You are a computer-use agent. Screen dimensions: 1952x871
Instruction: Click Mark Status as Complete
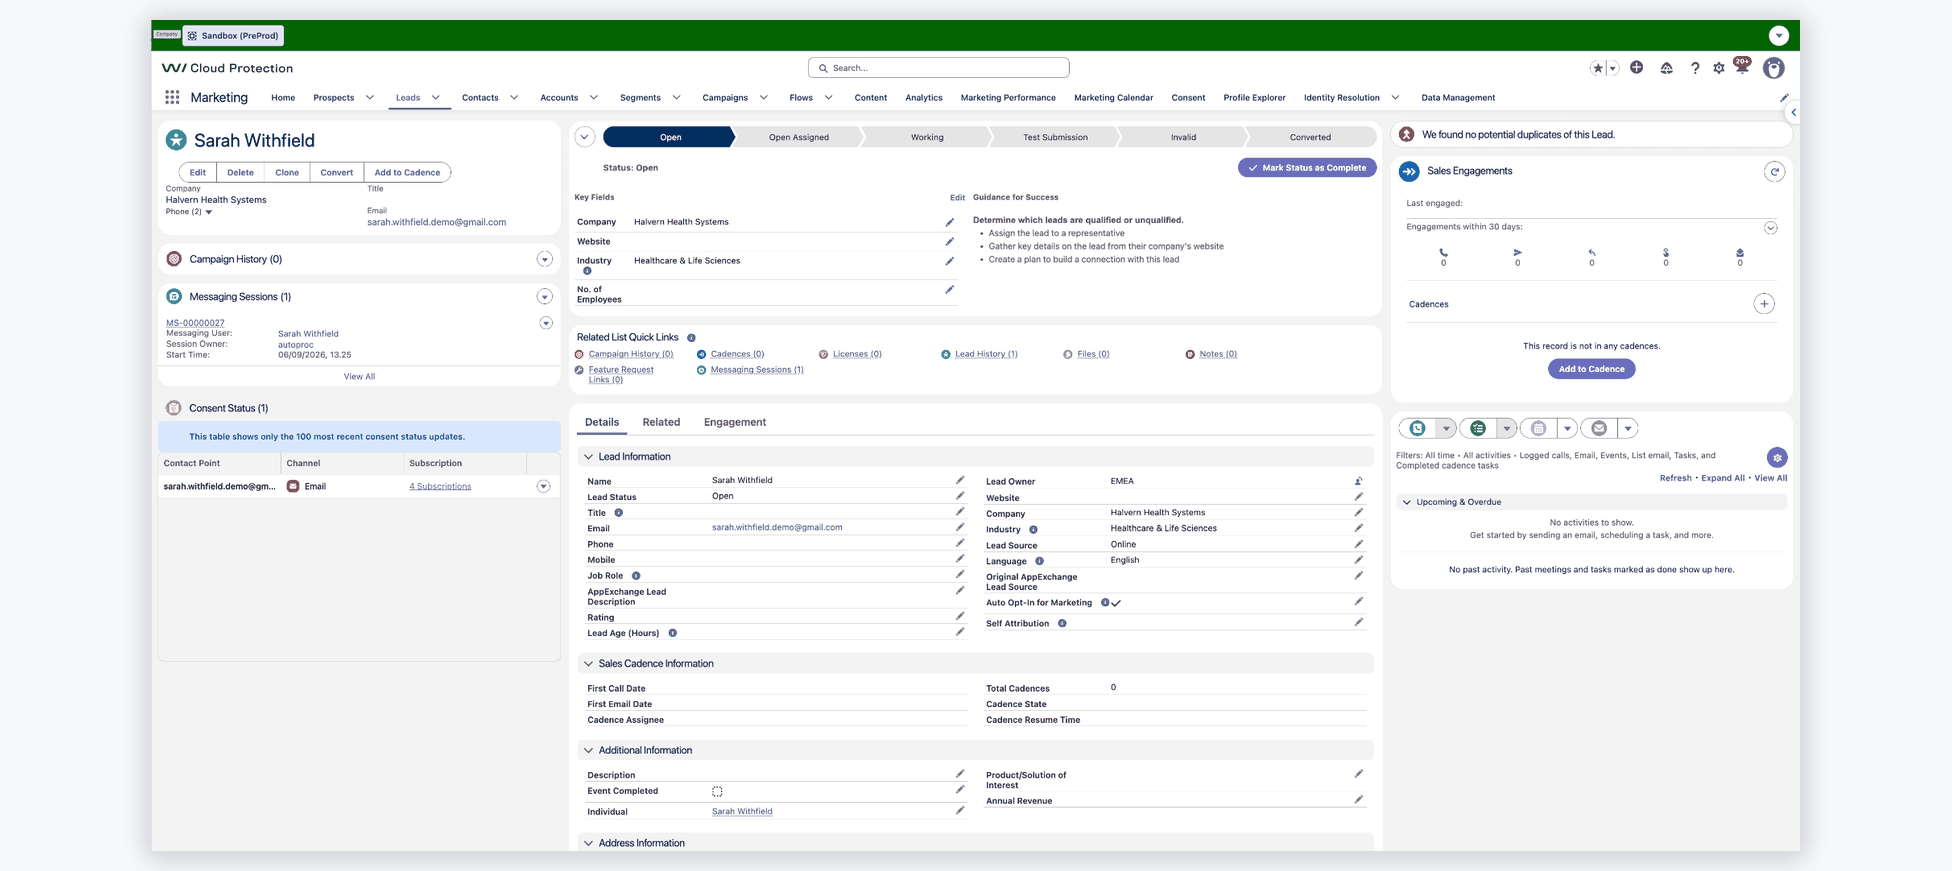(1307, 168)
